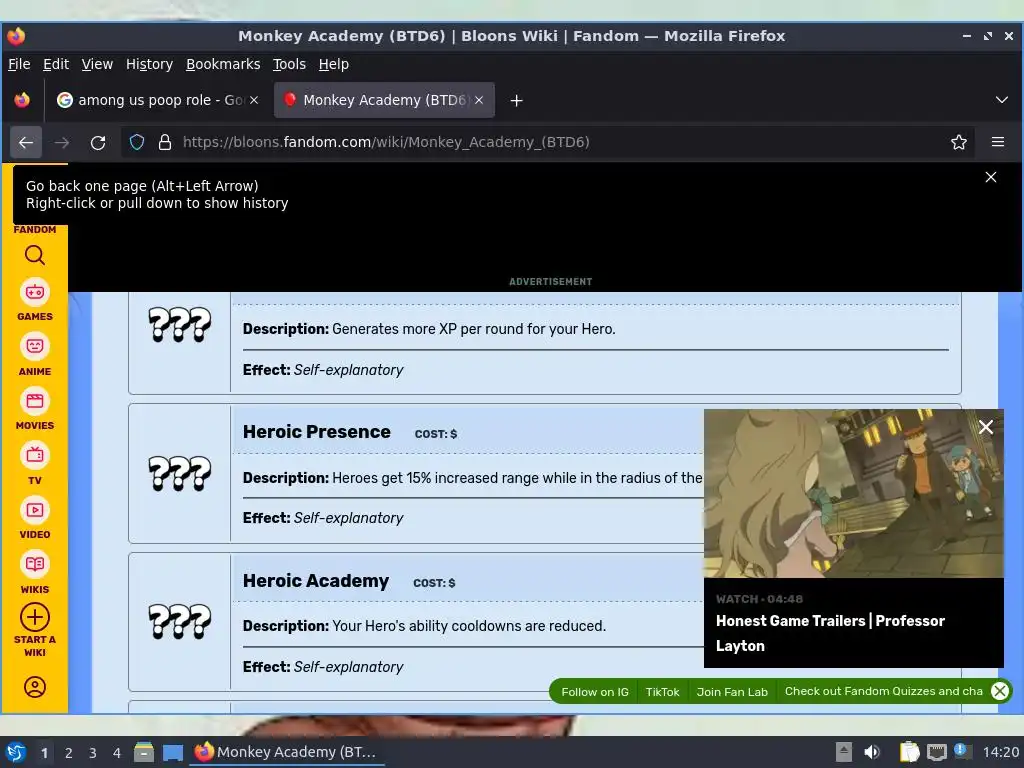1024x768 pixels.
Task: Open the Video section in Fandom sidebar
Action: coord(35,518)
